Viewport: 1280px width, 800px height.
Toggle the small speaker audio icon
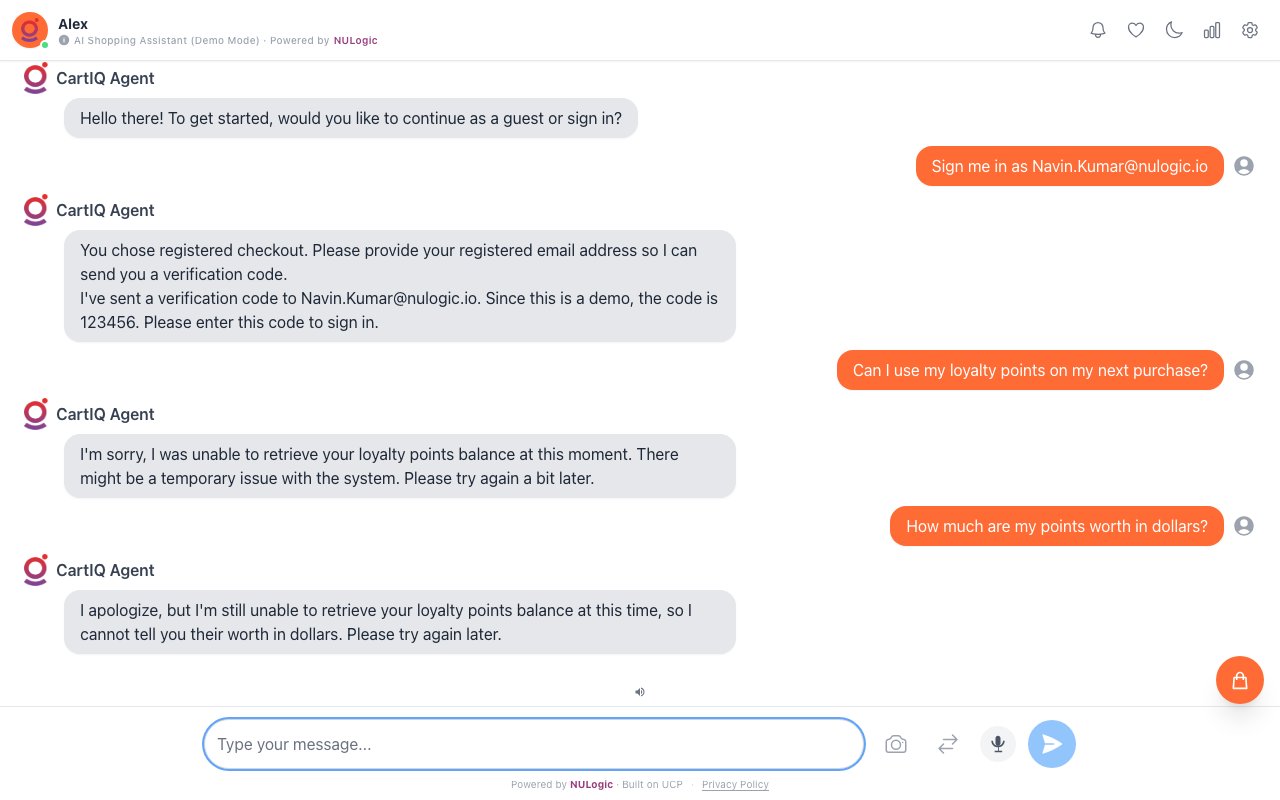point(640,691)
